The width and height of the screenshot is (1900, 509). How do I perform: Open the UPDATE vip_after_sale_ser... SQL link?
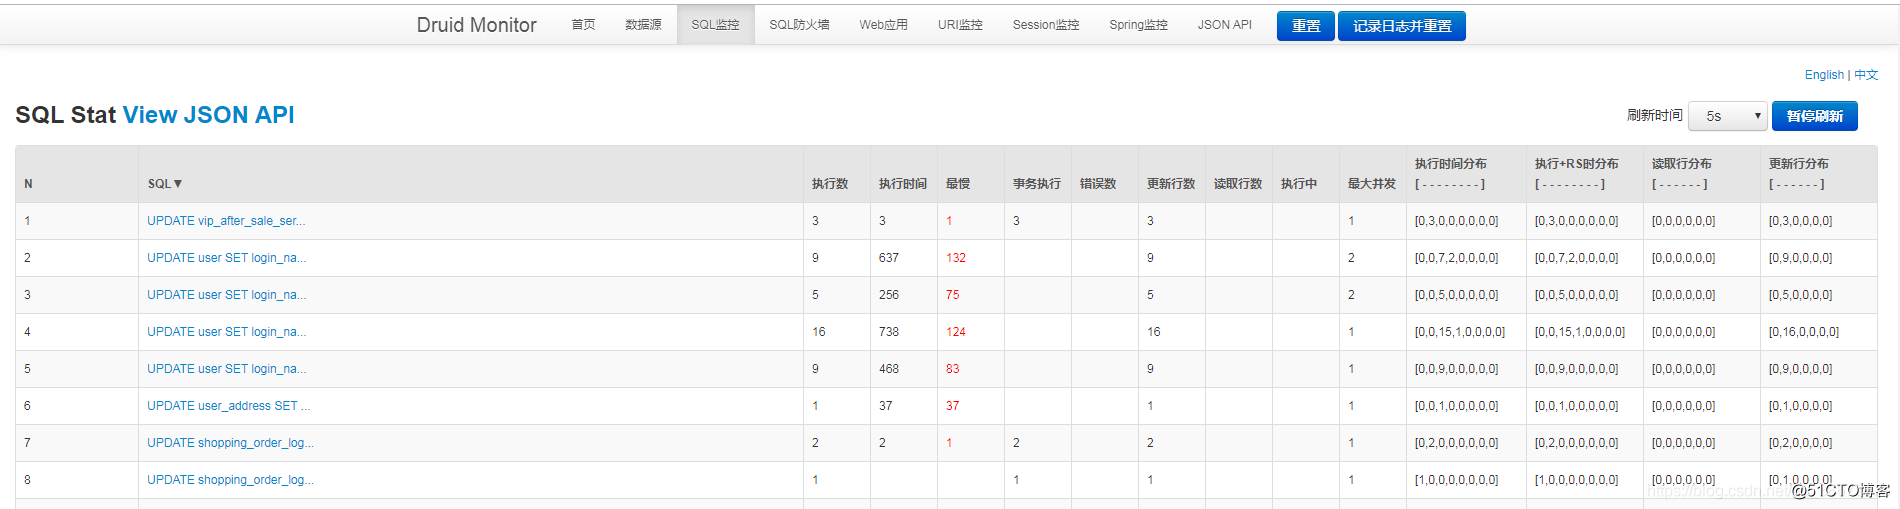click(x=226, y=221)
